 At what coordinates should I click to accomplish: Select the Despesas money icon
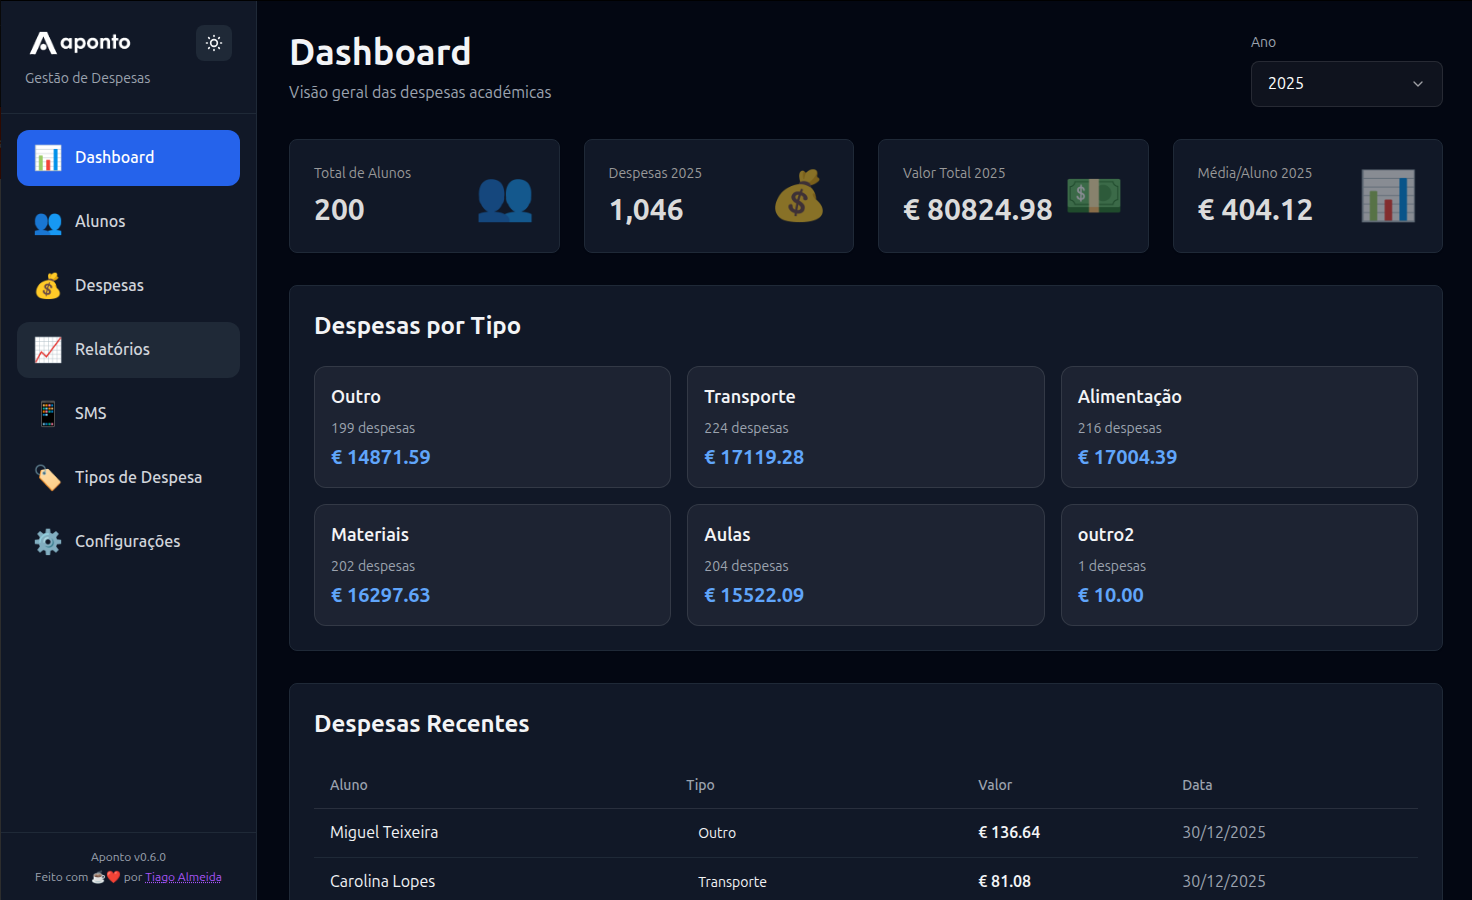point(47,285)
